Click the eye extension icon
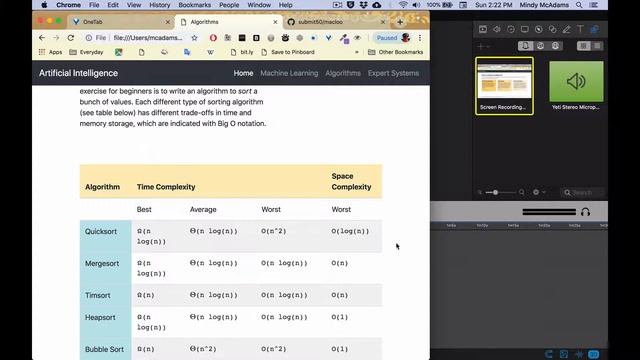 [x=357, y=38]
